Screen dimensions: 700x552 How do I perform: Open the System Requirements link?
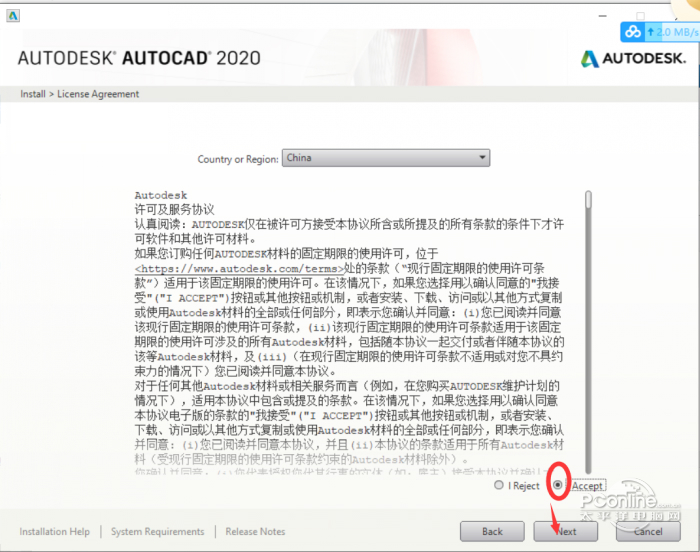click(158, 531)
